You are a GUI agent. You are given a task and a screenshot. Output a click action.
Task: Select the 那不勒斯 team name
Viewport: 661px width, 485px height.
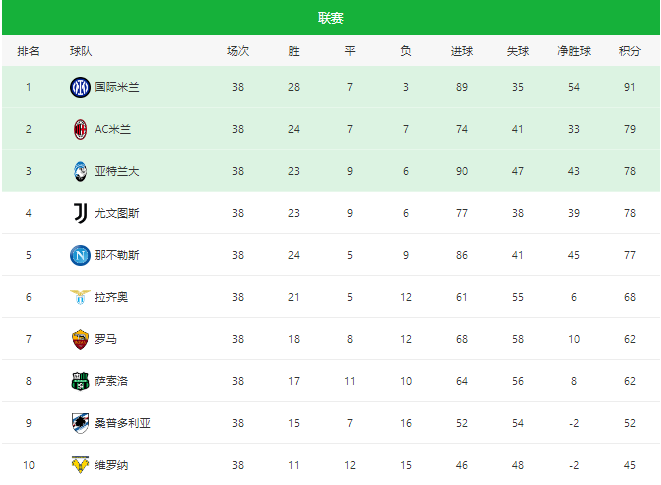[117, 255]
